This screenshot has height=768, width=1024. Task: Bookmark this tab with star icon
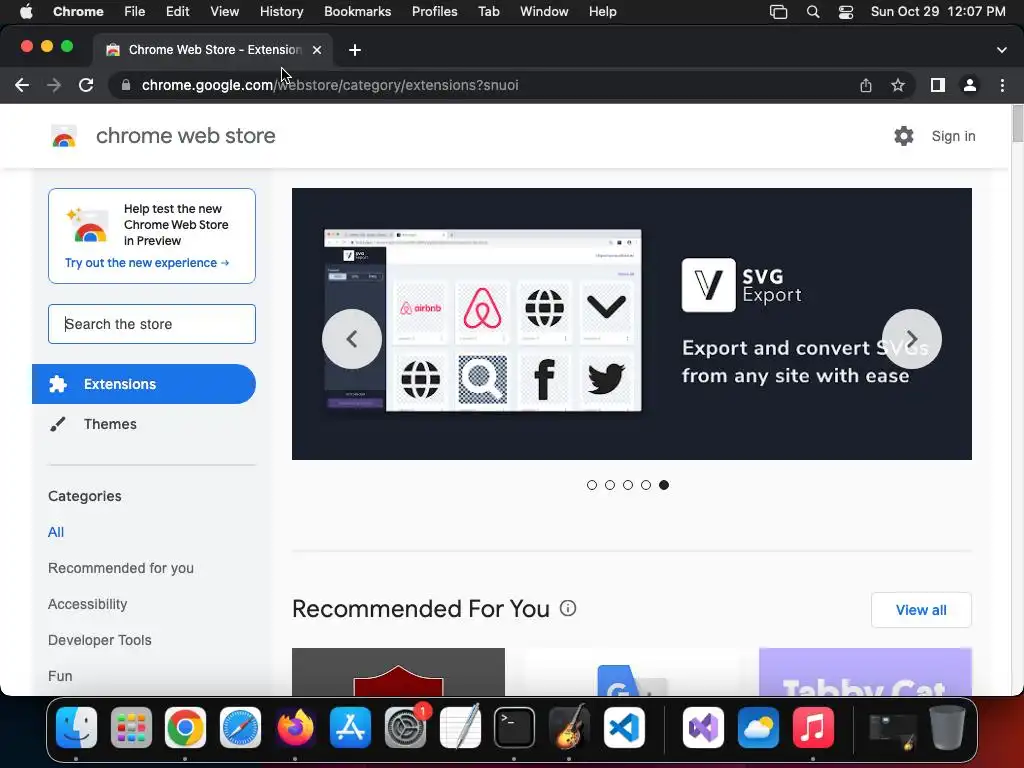898,85
